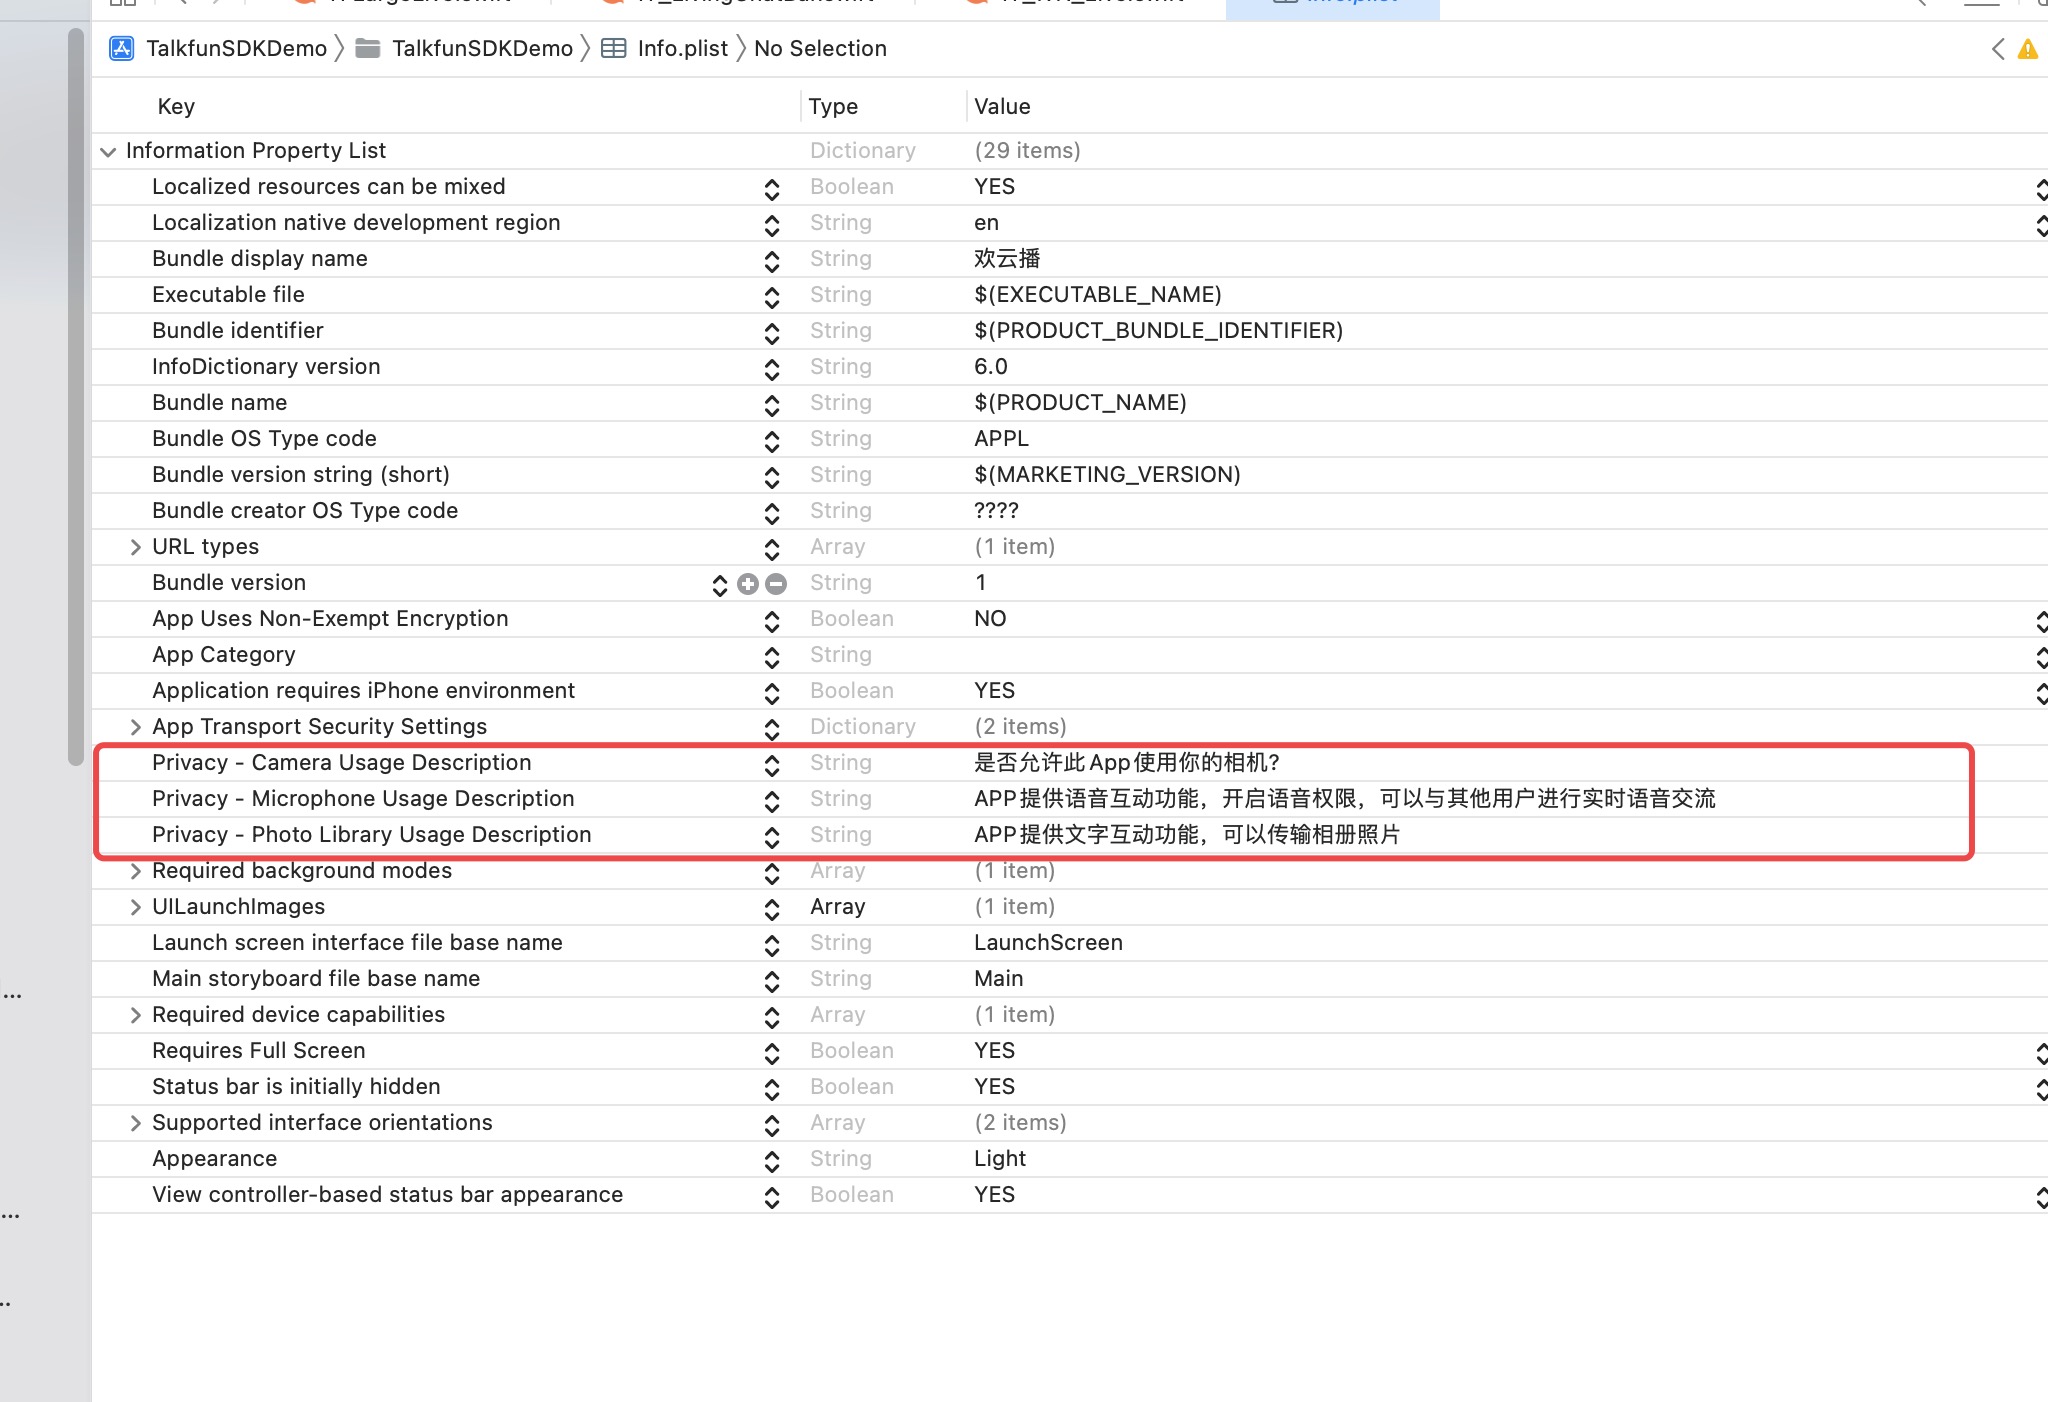Click the Light appearance value
This screenshot has width=2048, height=1402.
1000,1159
